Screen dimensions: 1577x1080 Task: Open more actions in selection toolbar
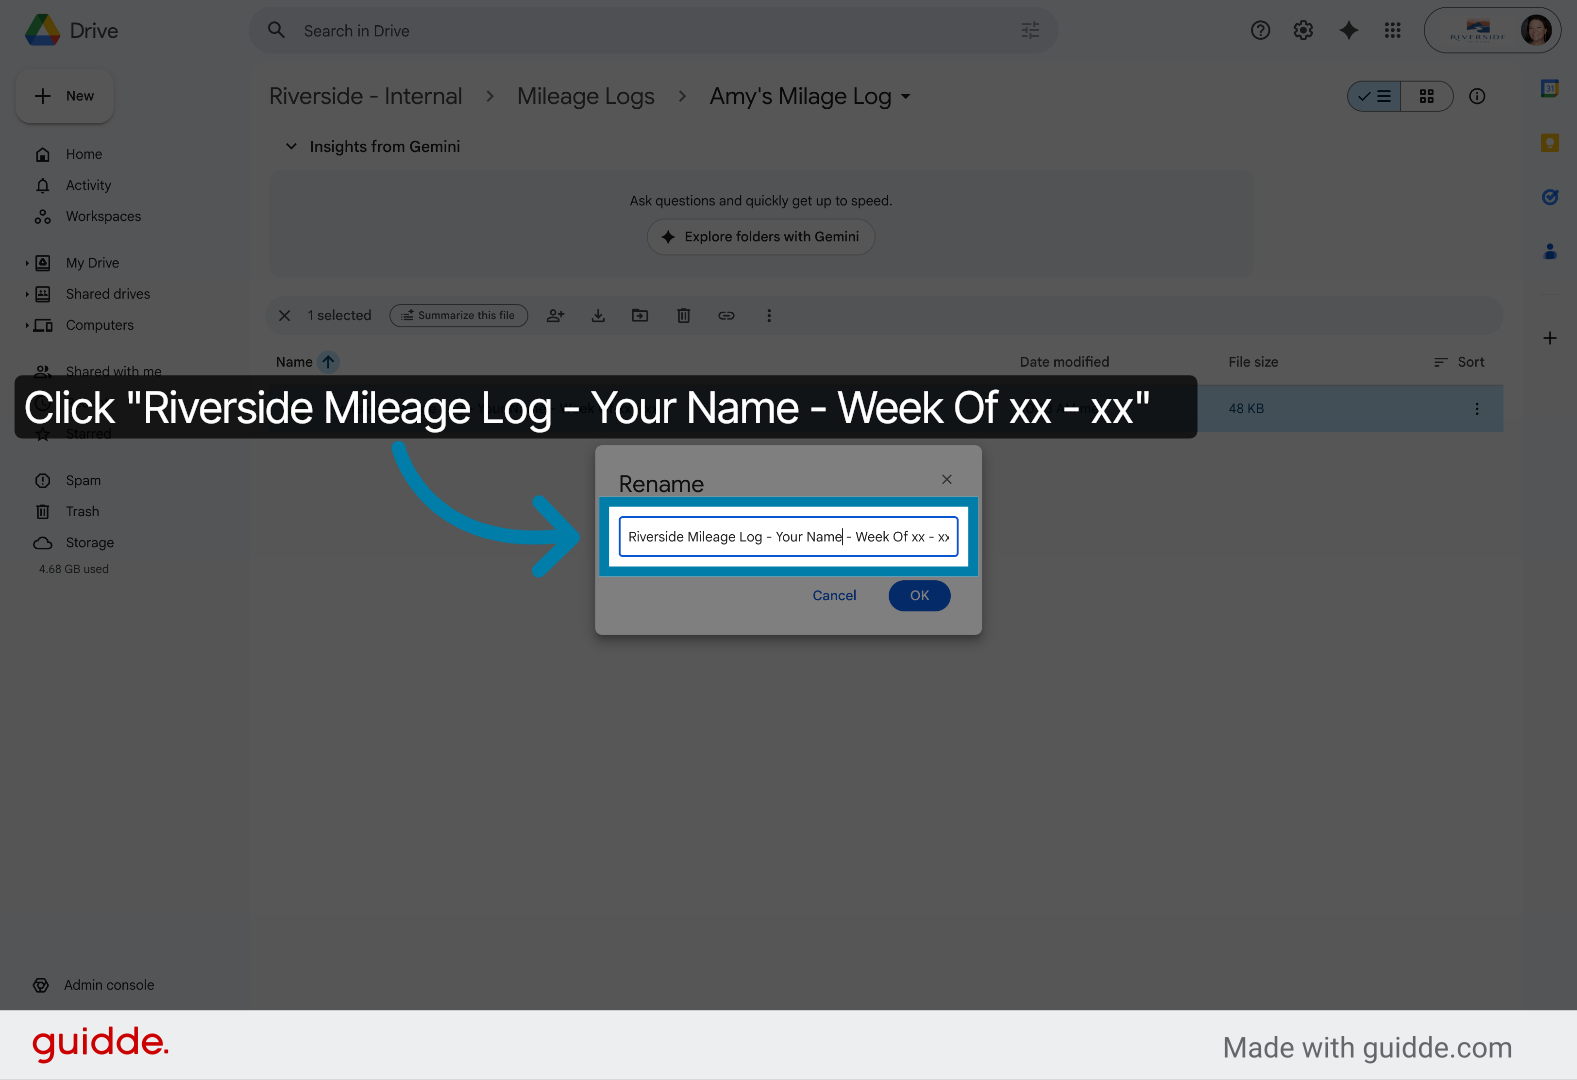[769, 315]
